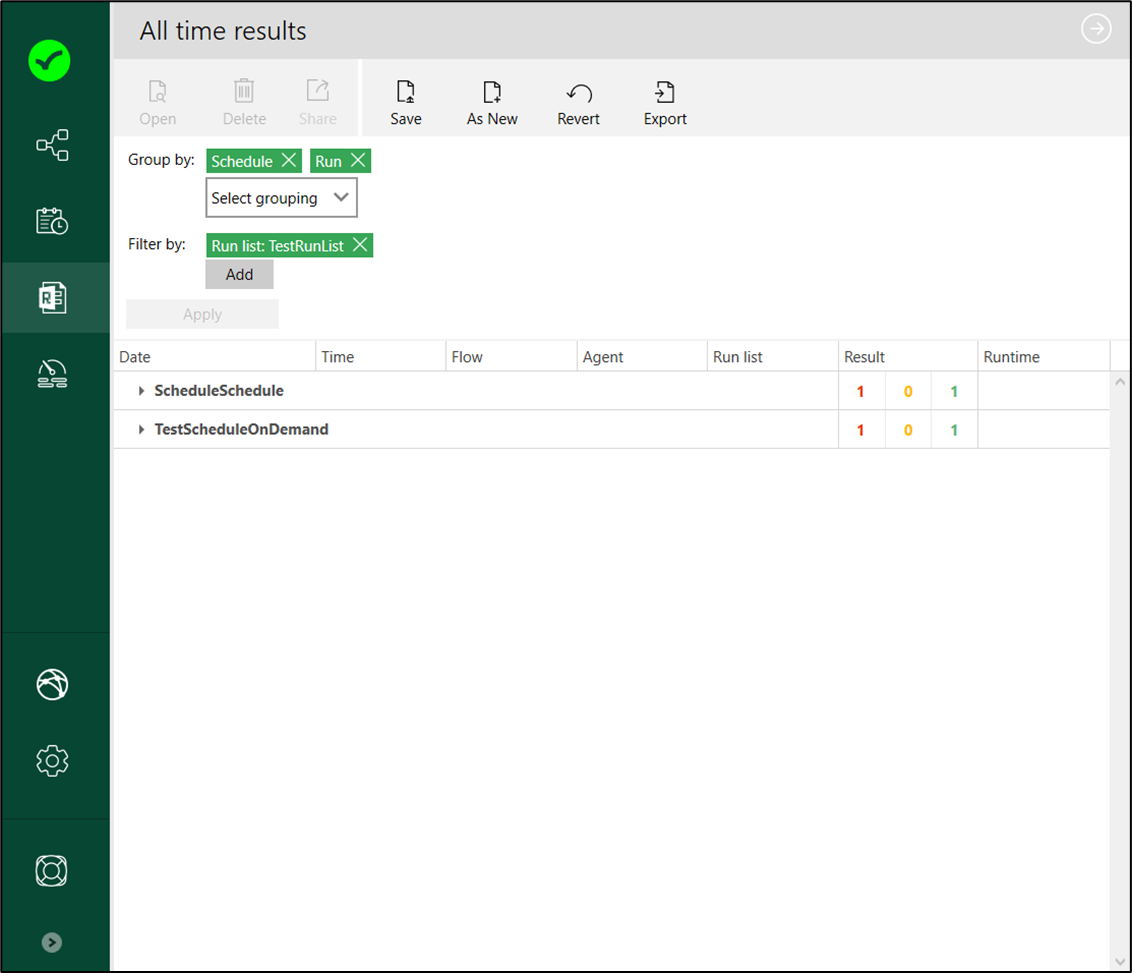Select the Results sidebar icon

coord(52,297)
